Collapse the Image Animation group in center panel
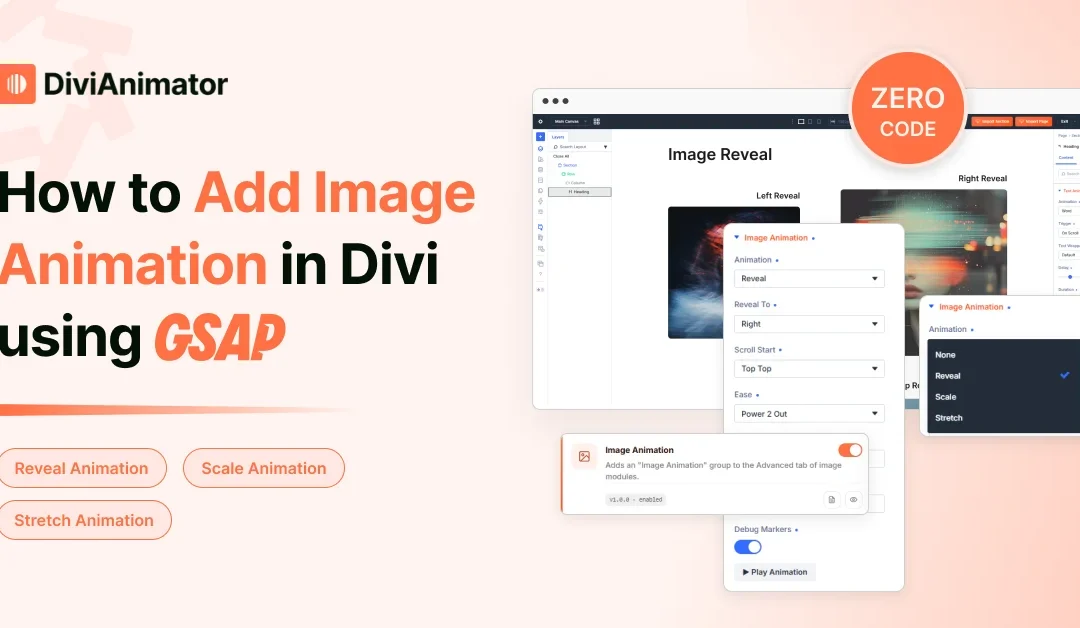 737,238
